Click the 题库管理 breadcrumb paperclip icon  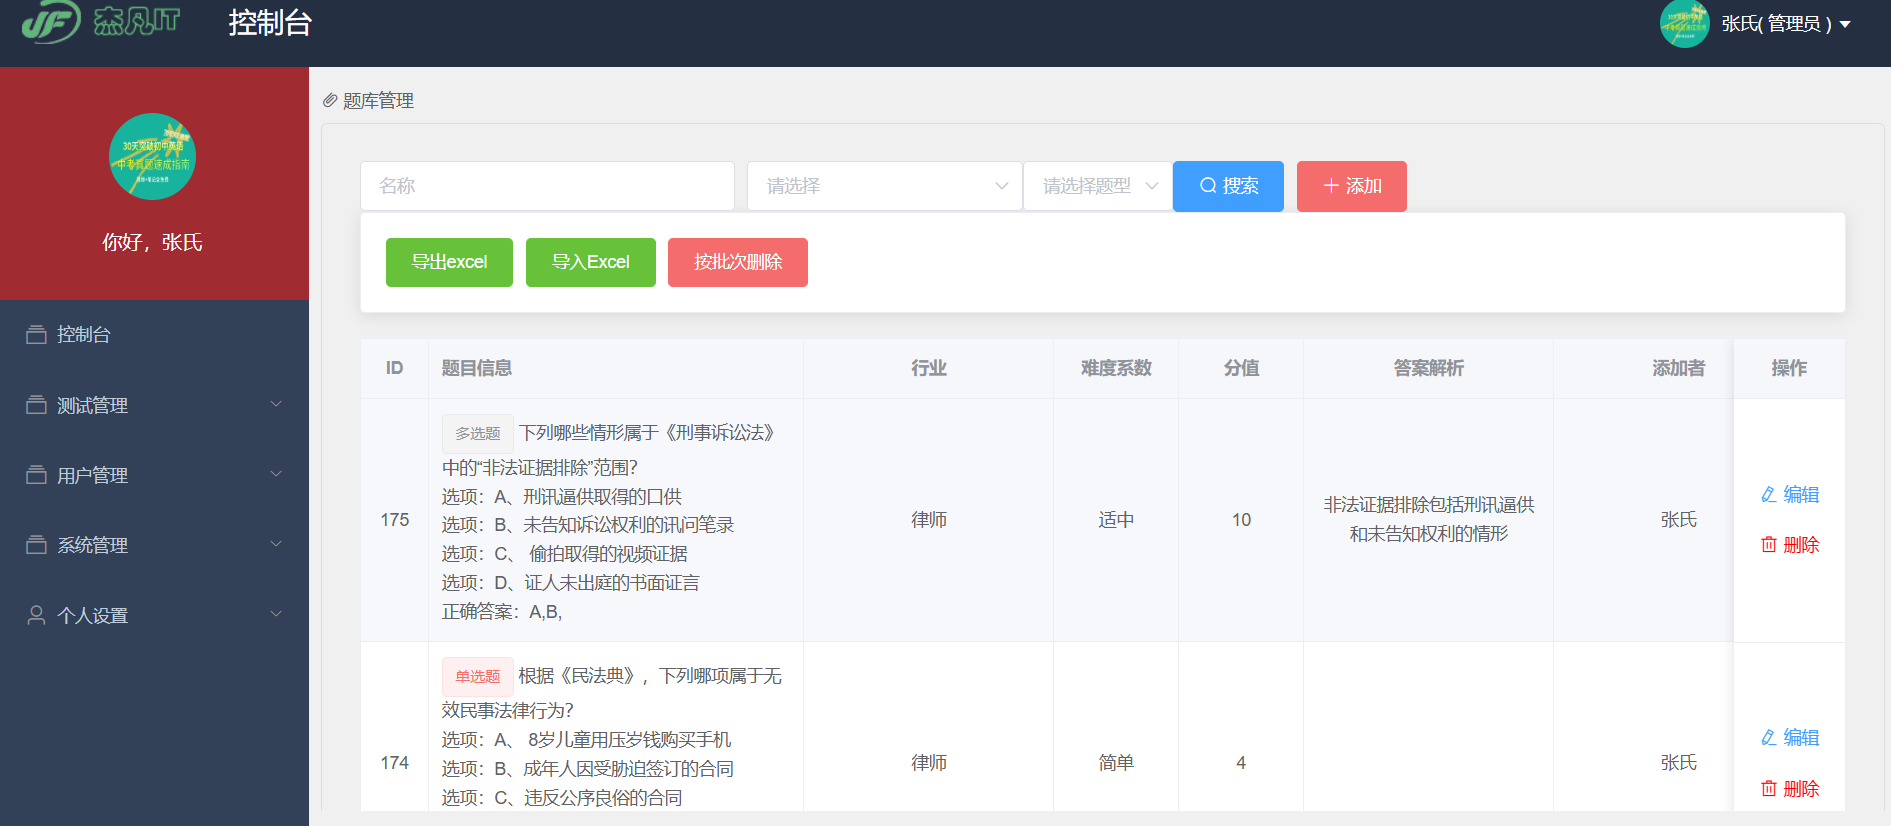coord(330,101)
